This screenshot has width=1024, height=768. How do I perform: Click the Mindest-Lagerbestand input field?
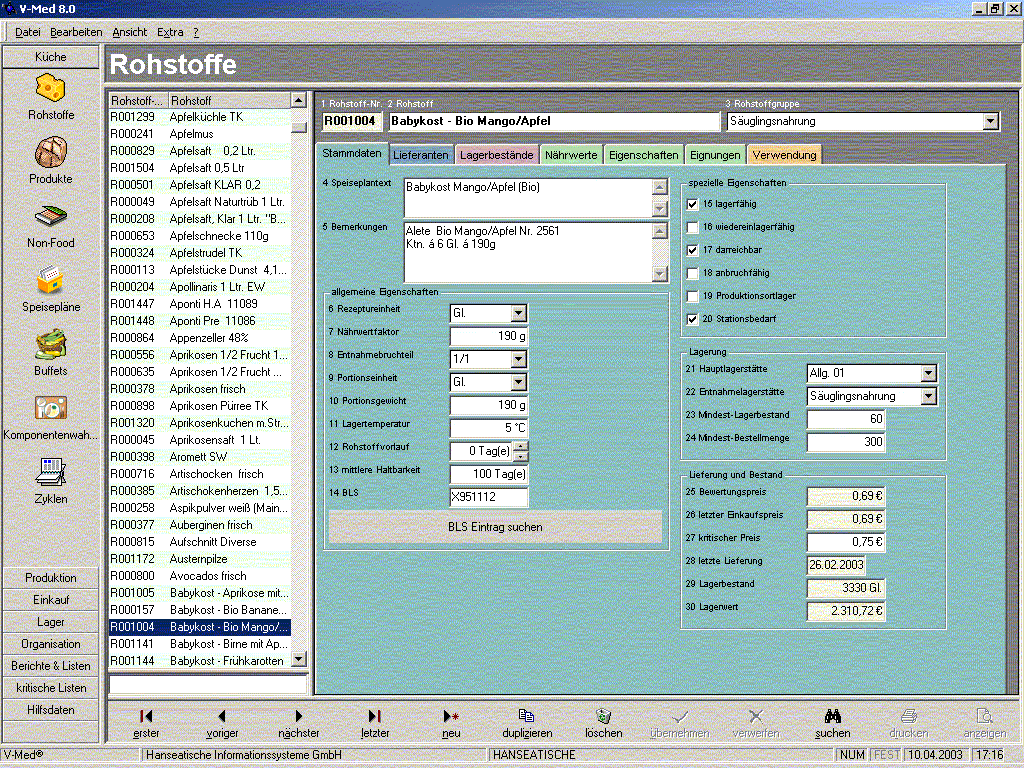pyautogui.click(x=845, y=418)
